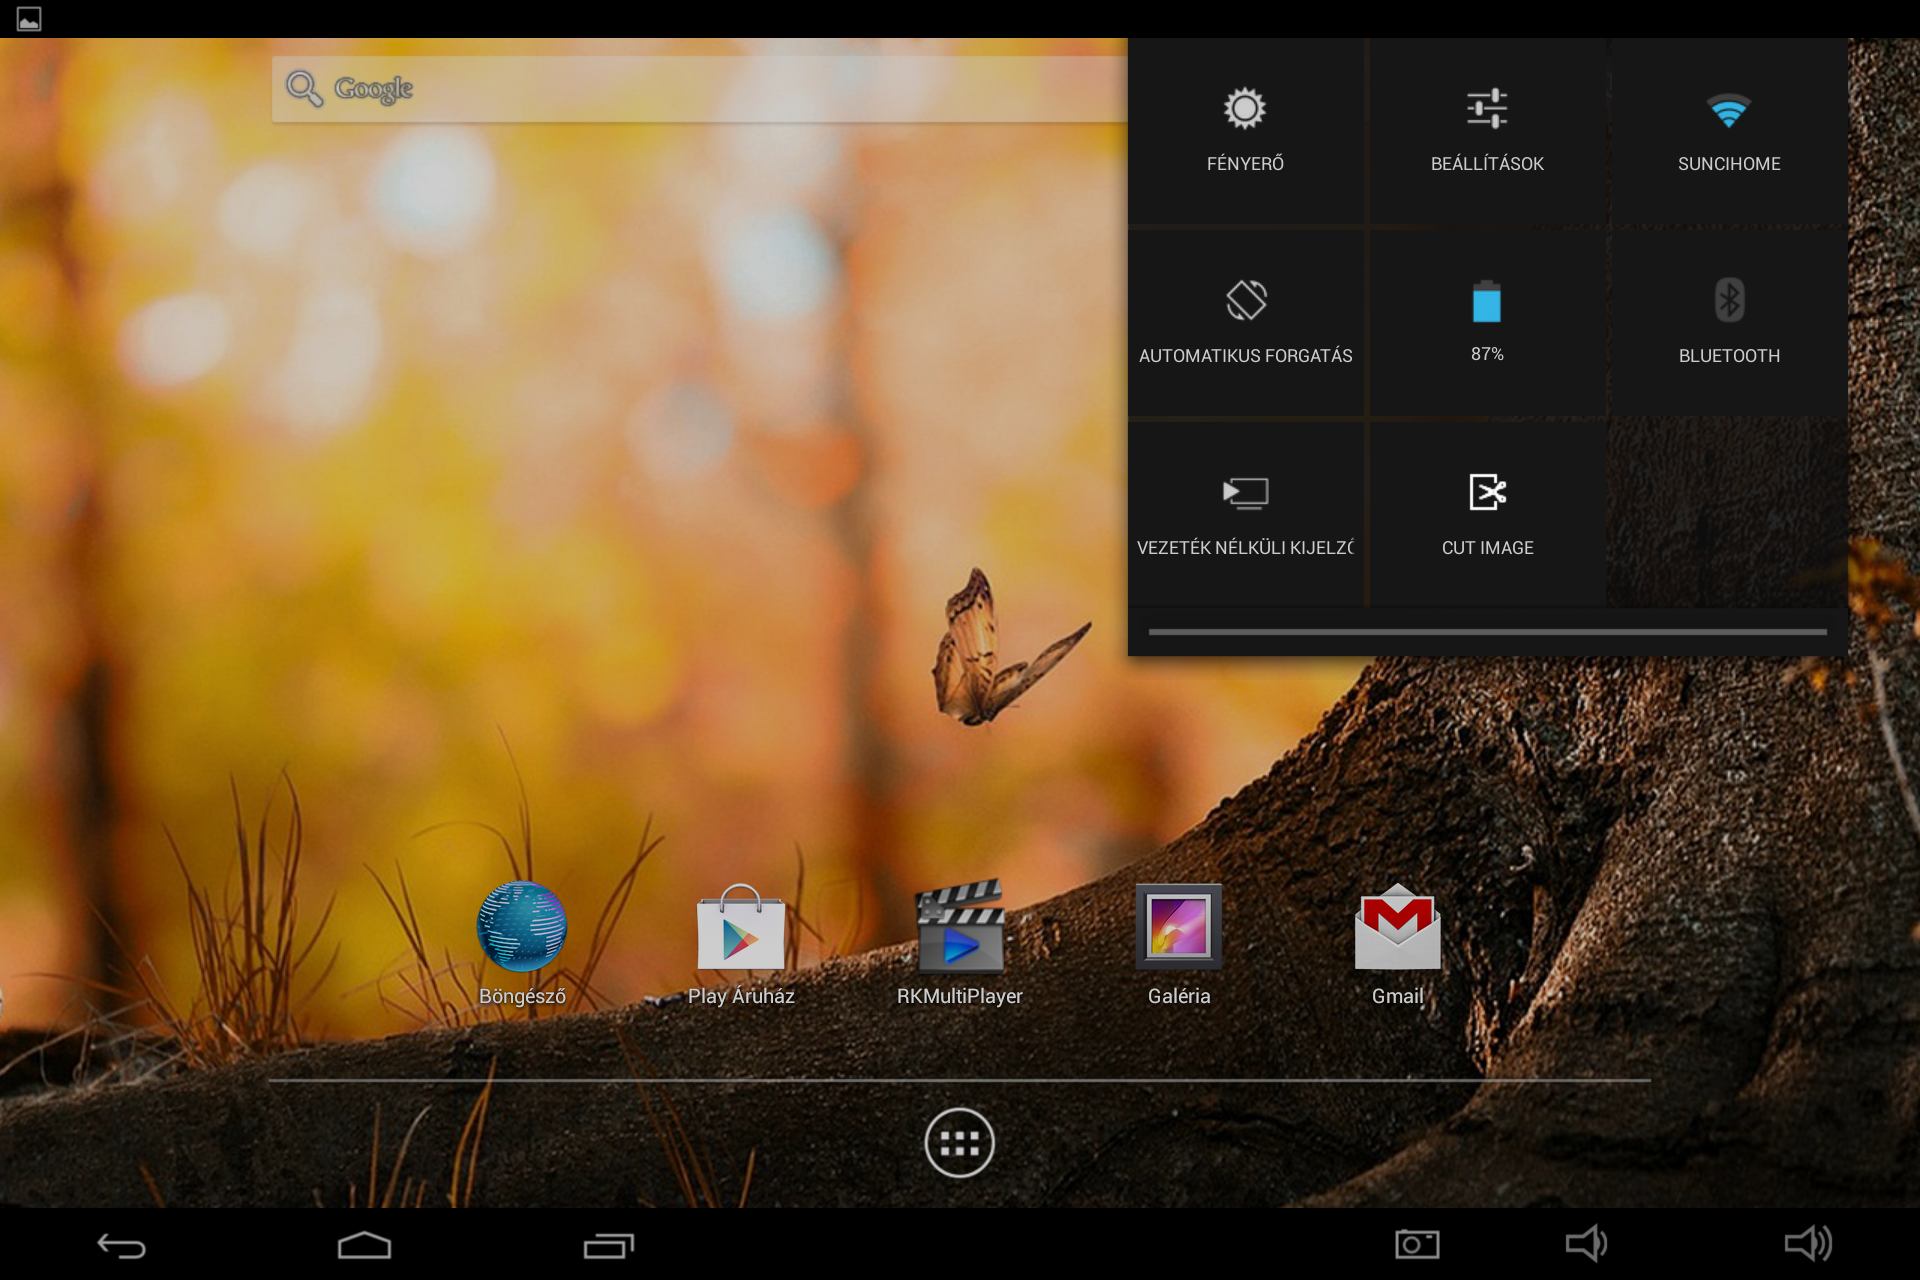
Task: Tap the Cut Image tile
Action: click(1487, 514)
